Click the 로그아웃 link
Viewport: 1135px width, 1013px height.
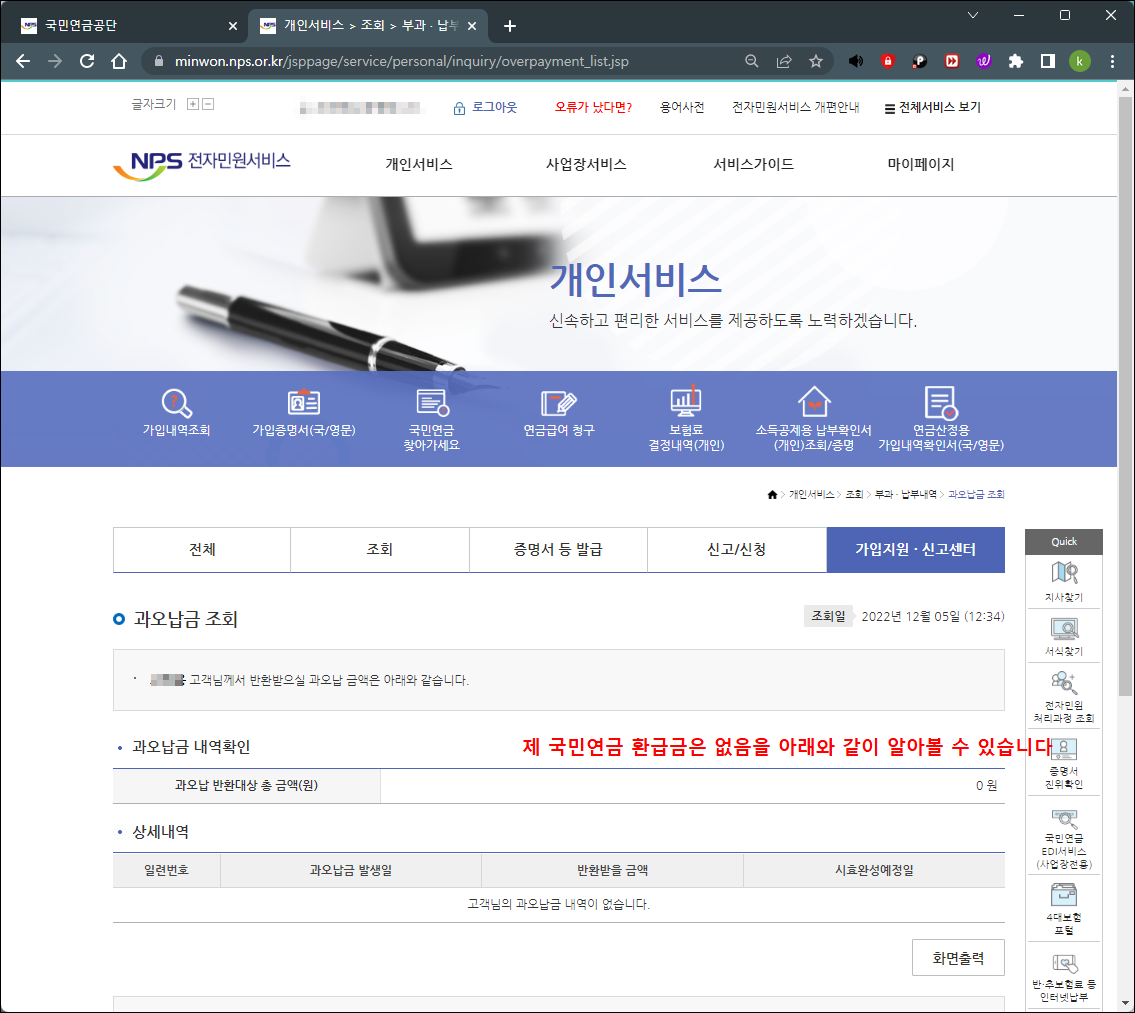tap(491, 107)
